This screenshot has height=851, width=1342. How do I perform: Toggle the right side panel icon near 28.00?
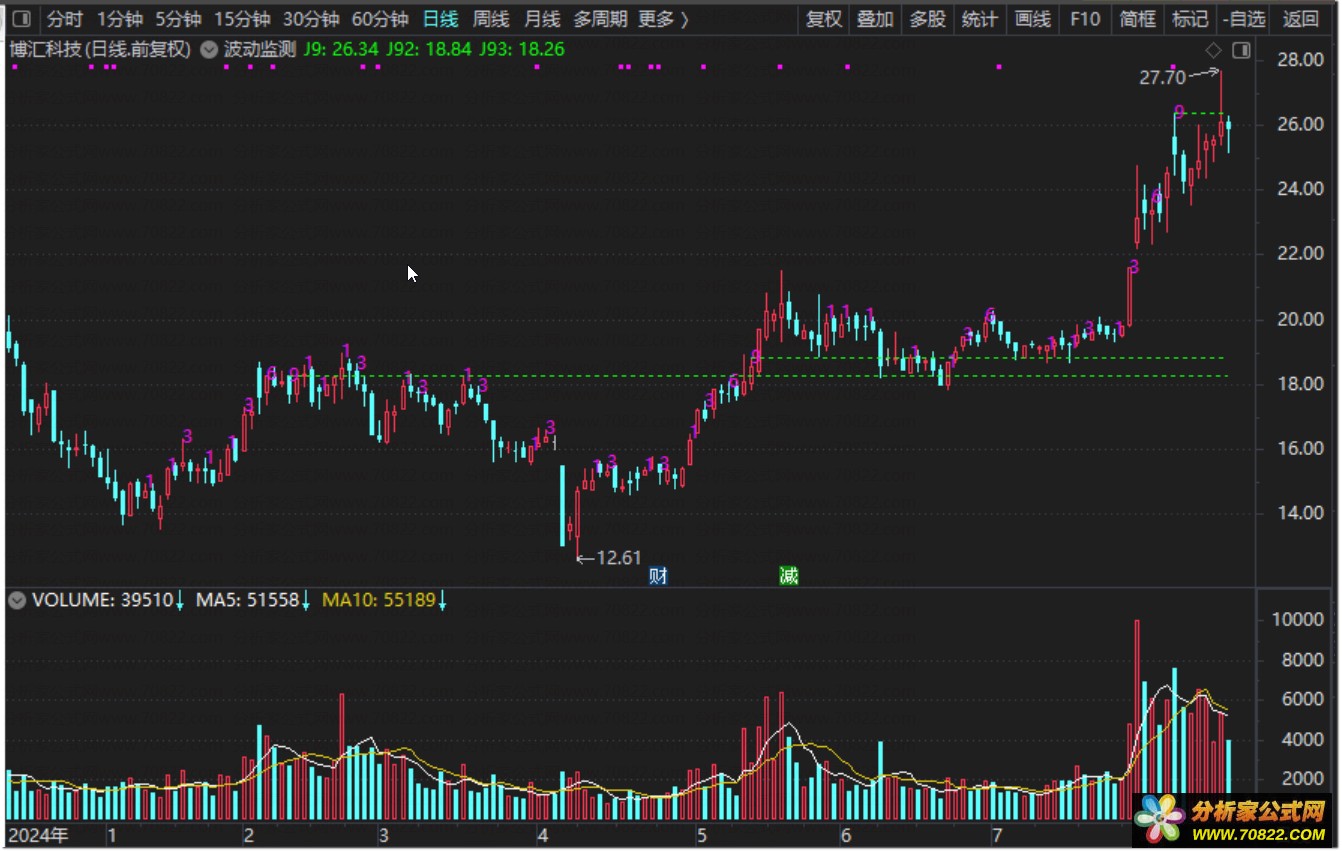(x=1241, y=50)
